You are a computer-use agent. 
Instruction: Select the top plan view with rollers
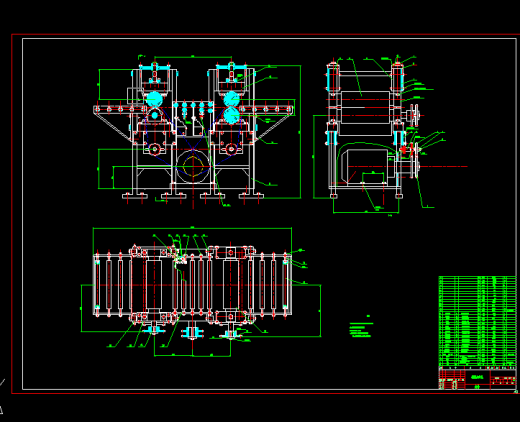[201, 292]
